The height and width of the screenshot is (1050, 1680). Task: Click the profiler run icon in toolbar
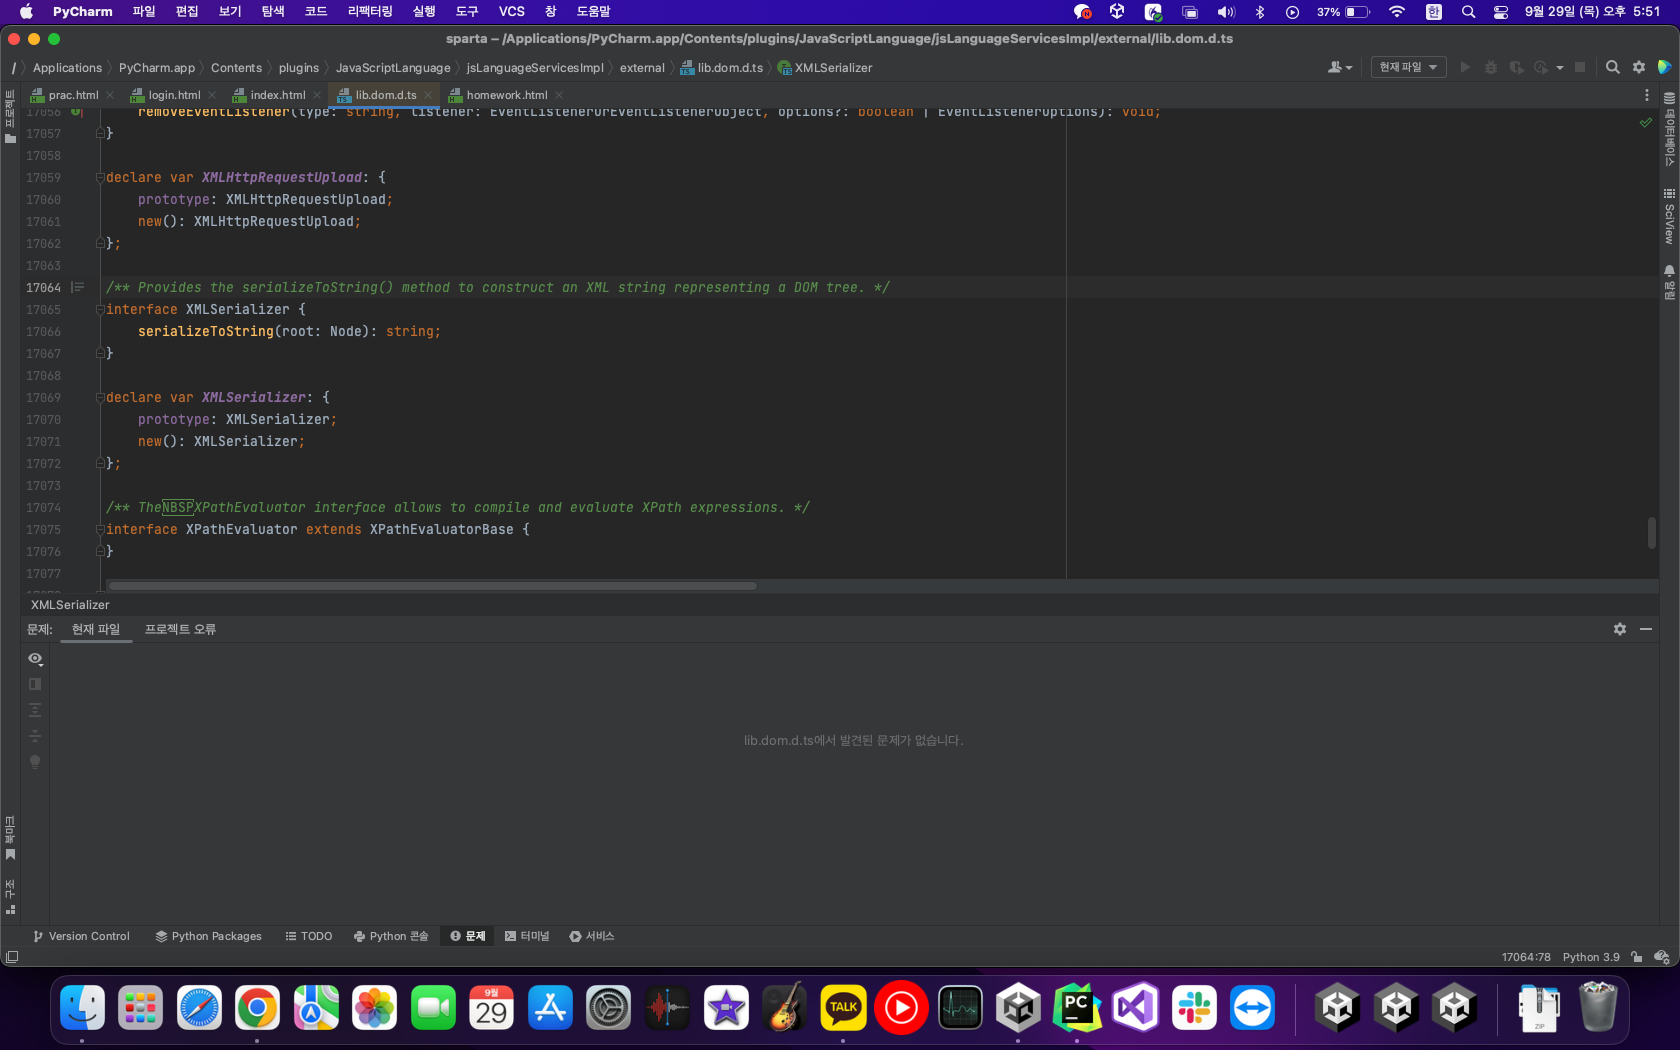coord(1541,67)
